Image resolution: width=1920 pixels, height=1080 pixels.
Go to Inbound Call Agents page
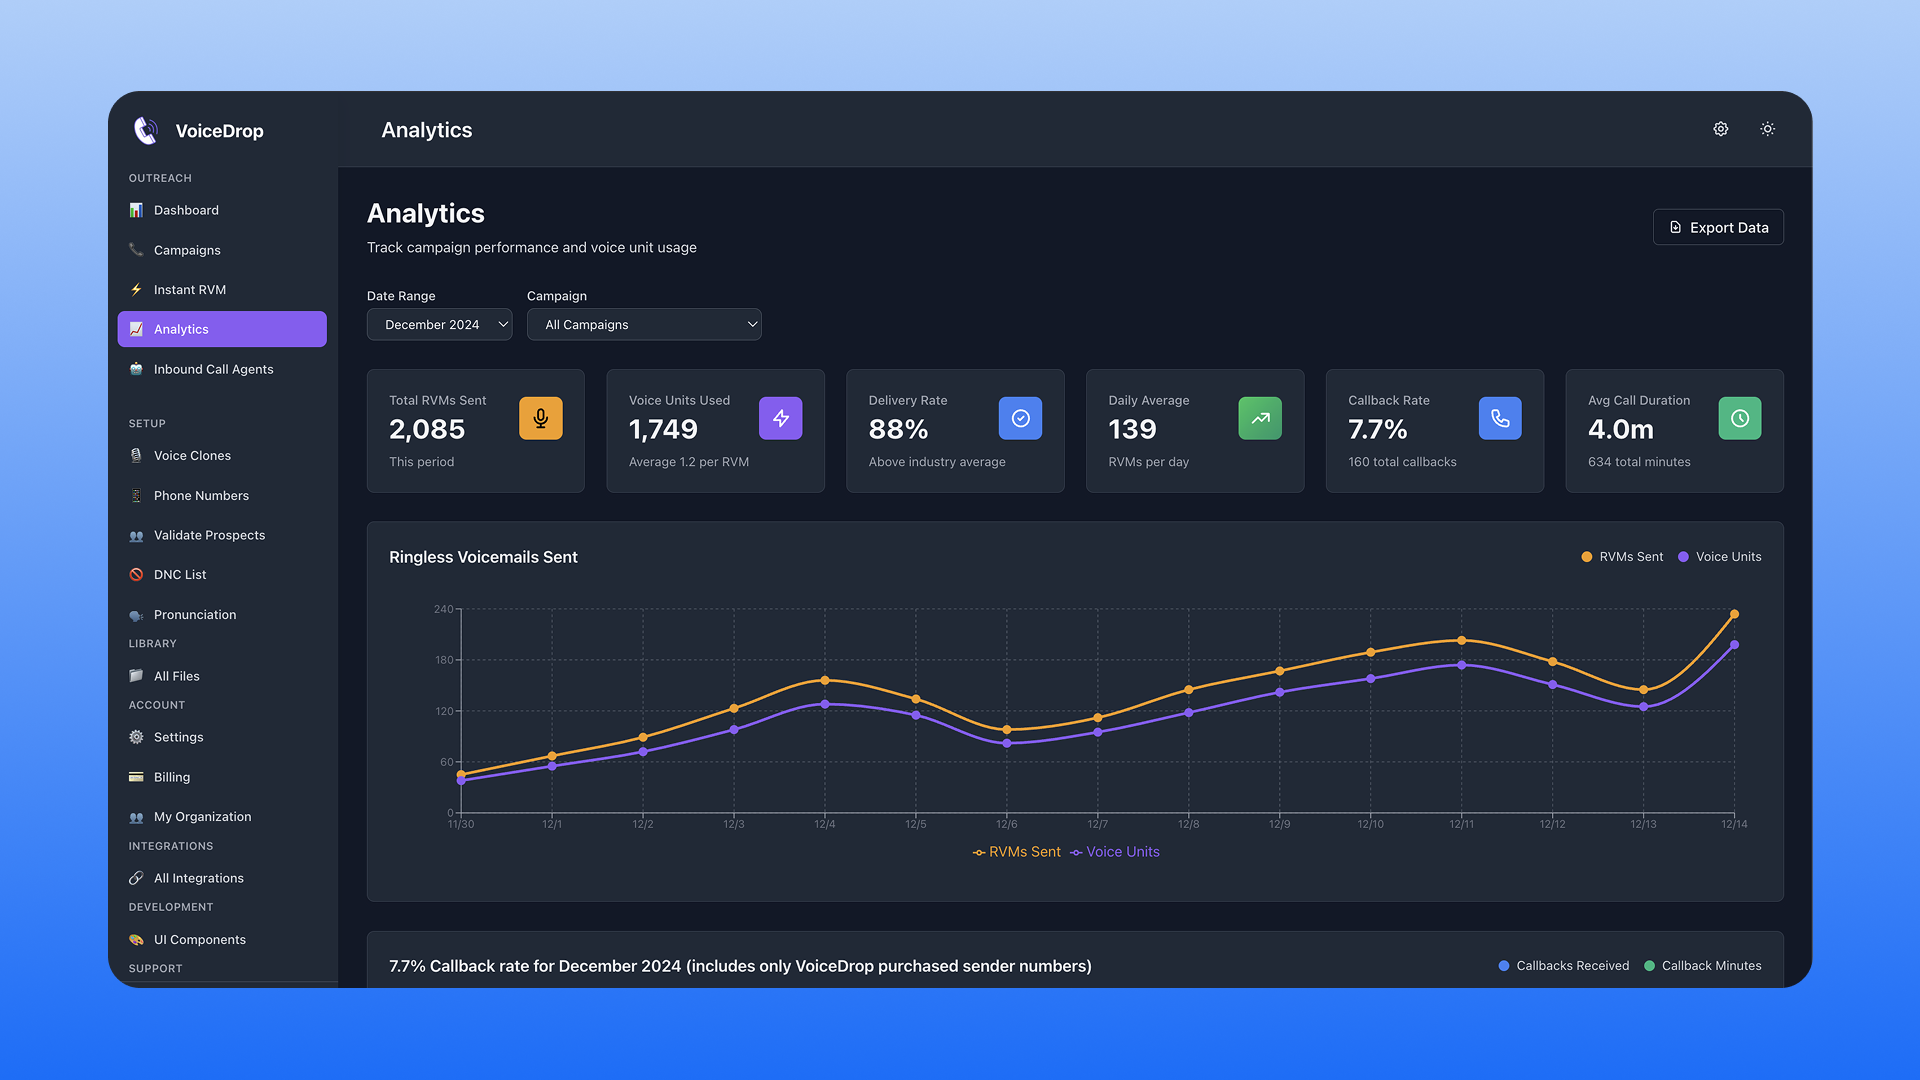(x=213, y=369)
